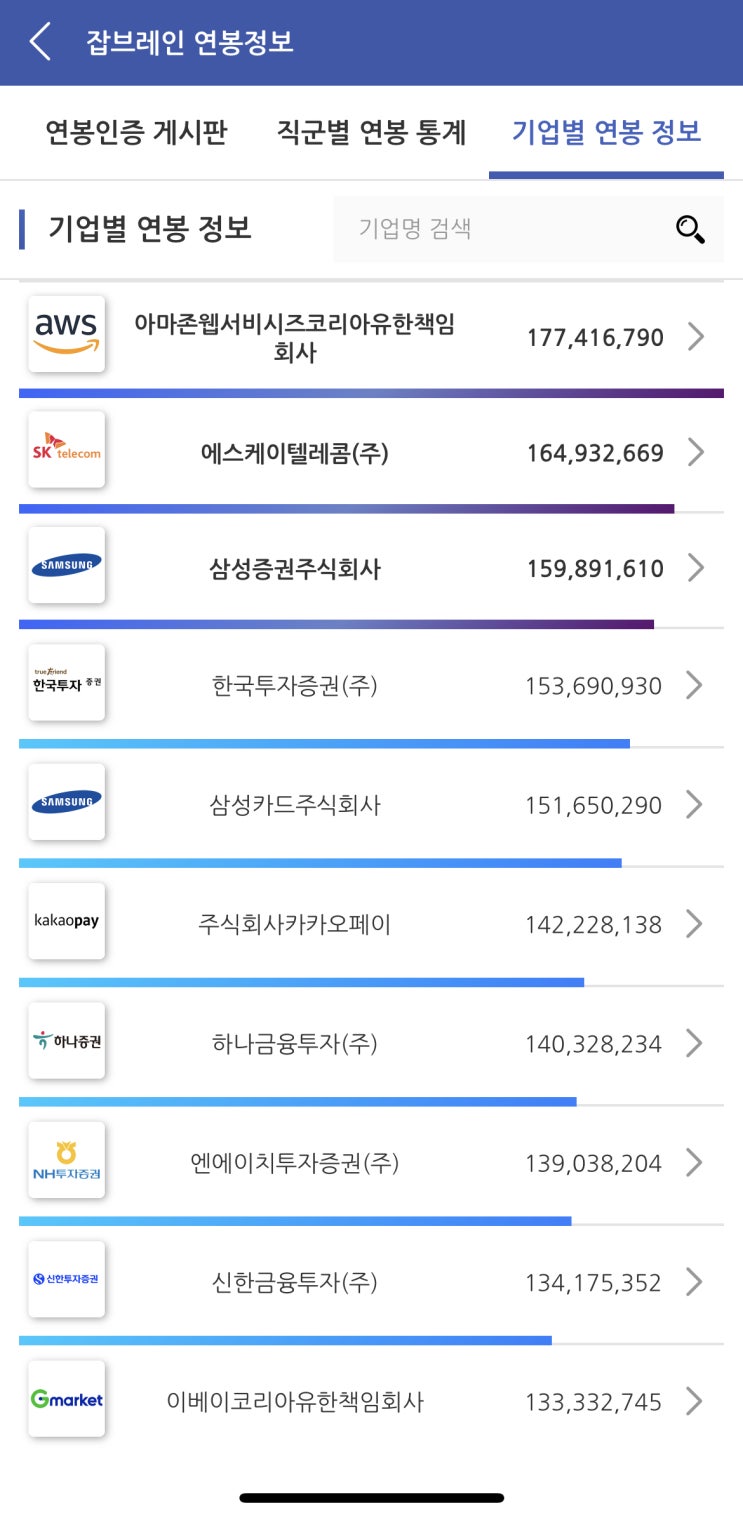Switch to 직군별 연봉 통계 tab
Viewport: 743px width, 1518px height.
(371, 133)
